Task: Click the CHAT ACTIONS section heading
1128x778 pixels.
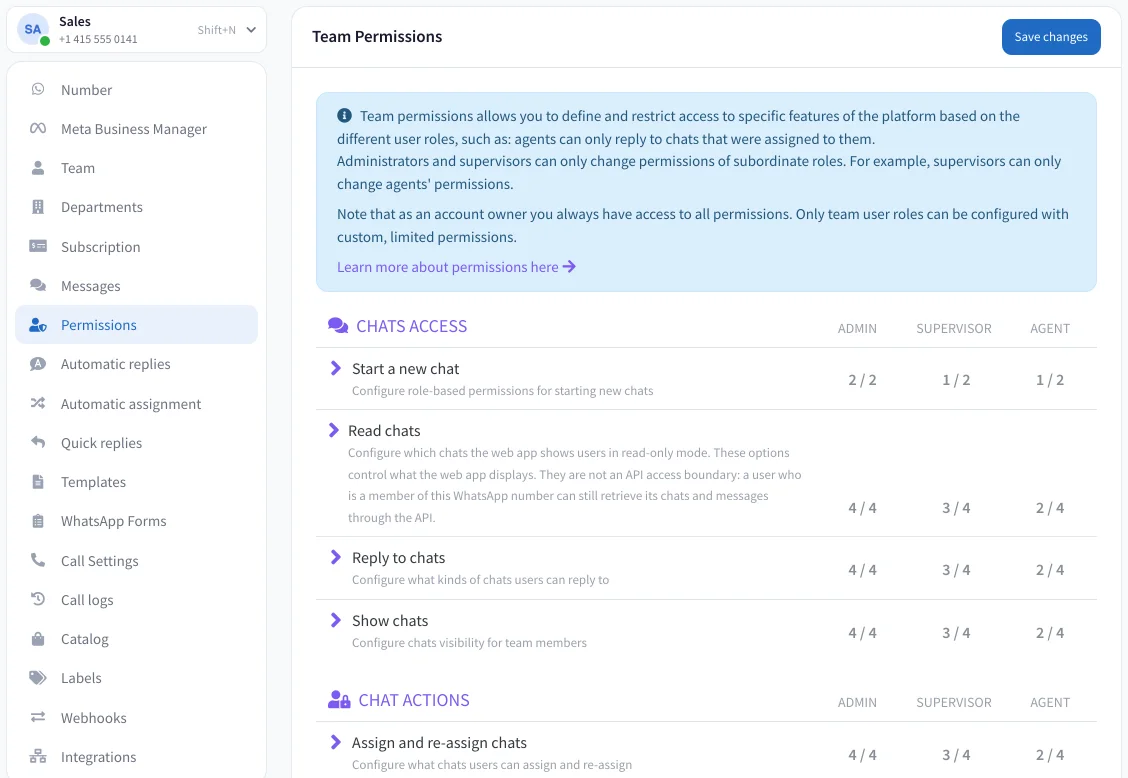Action: [414, 700]
